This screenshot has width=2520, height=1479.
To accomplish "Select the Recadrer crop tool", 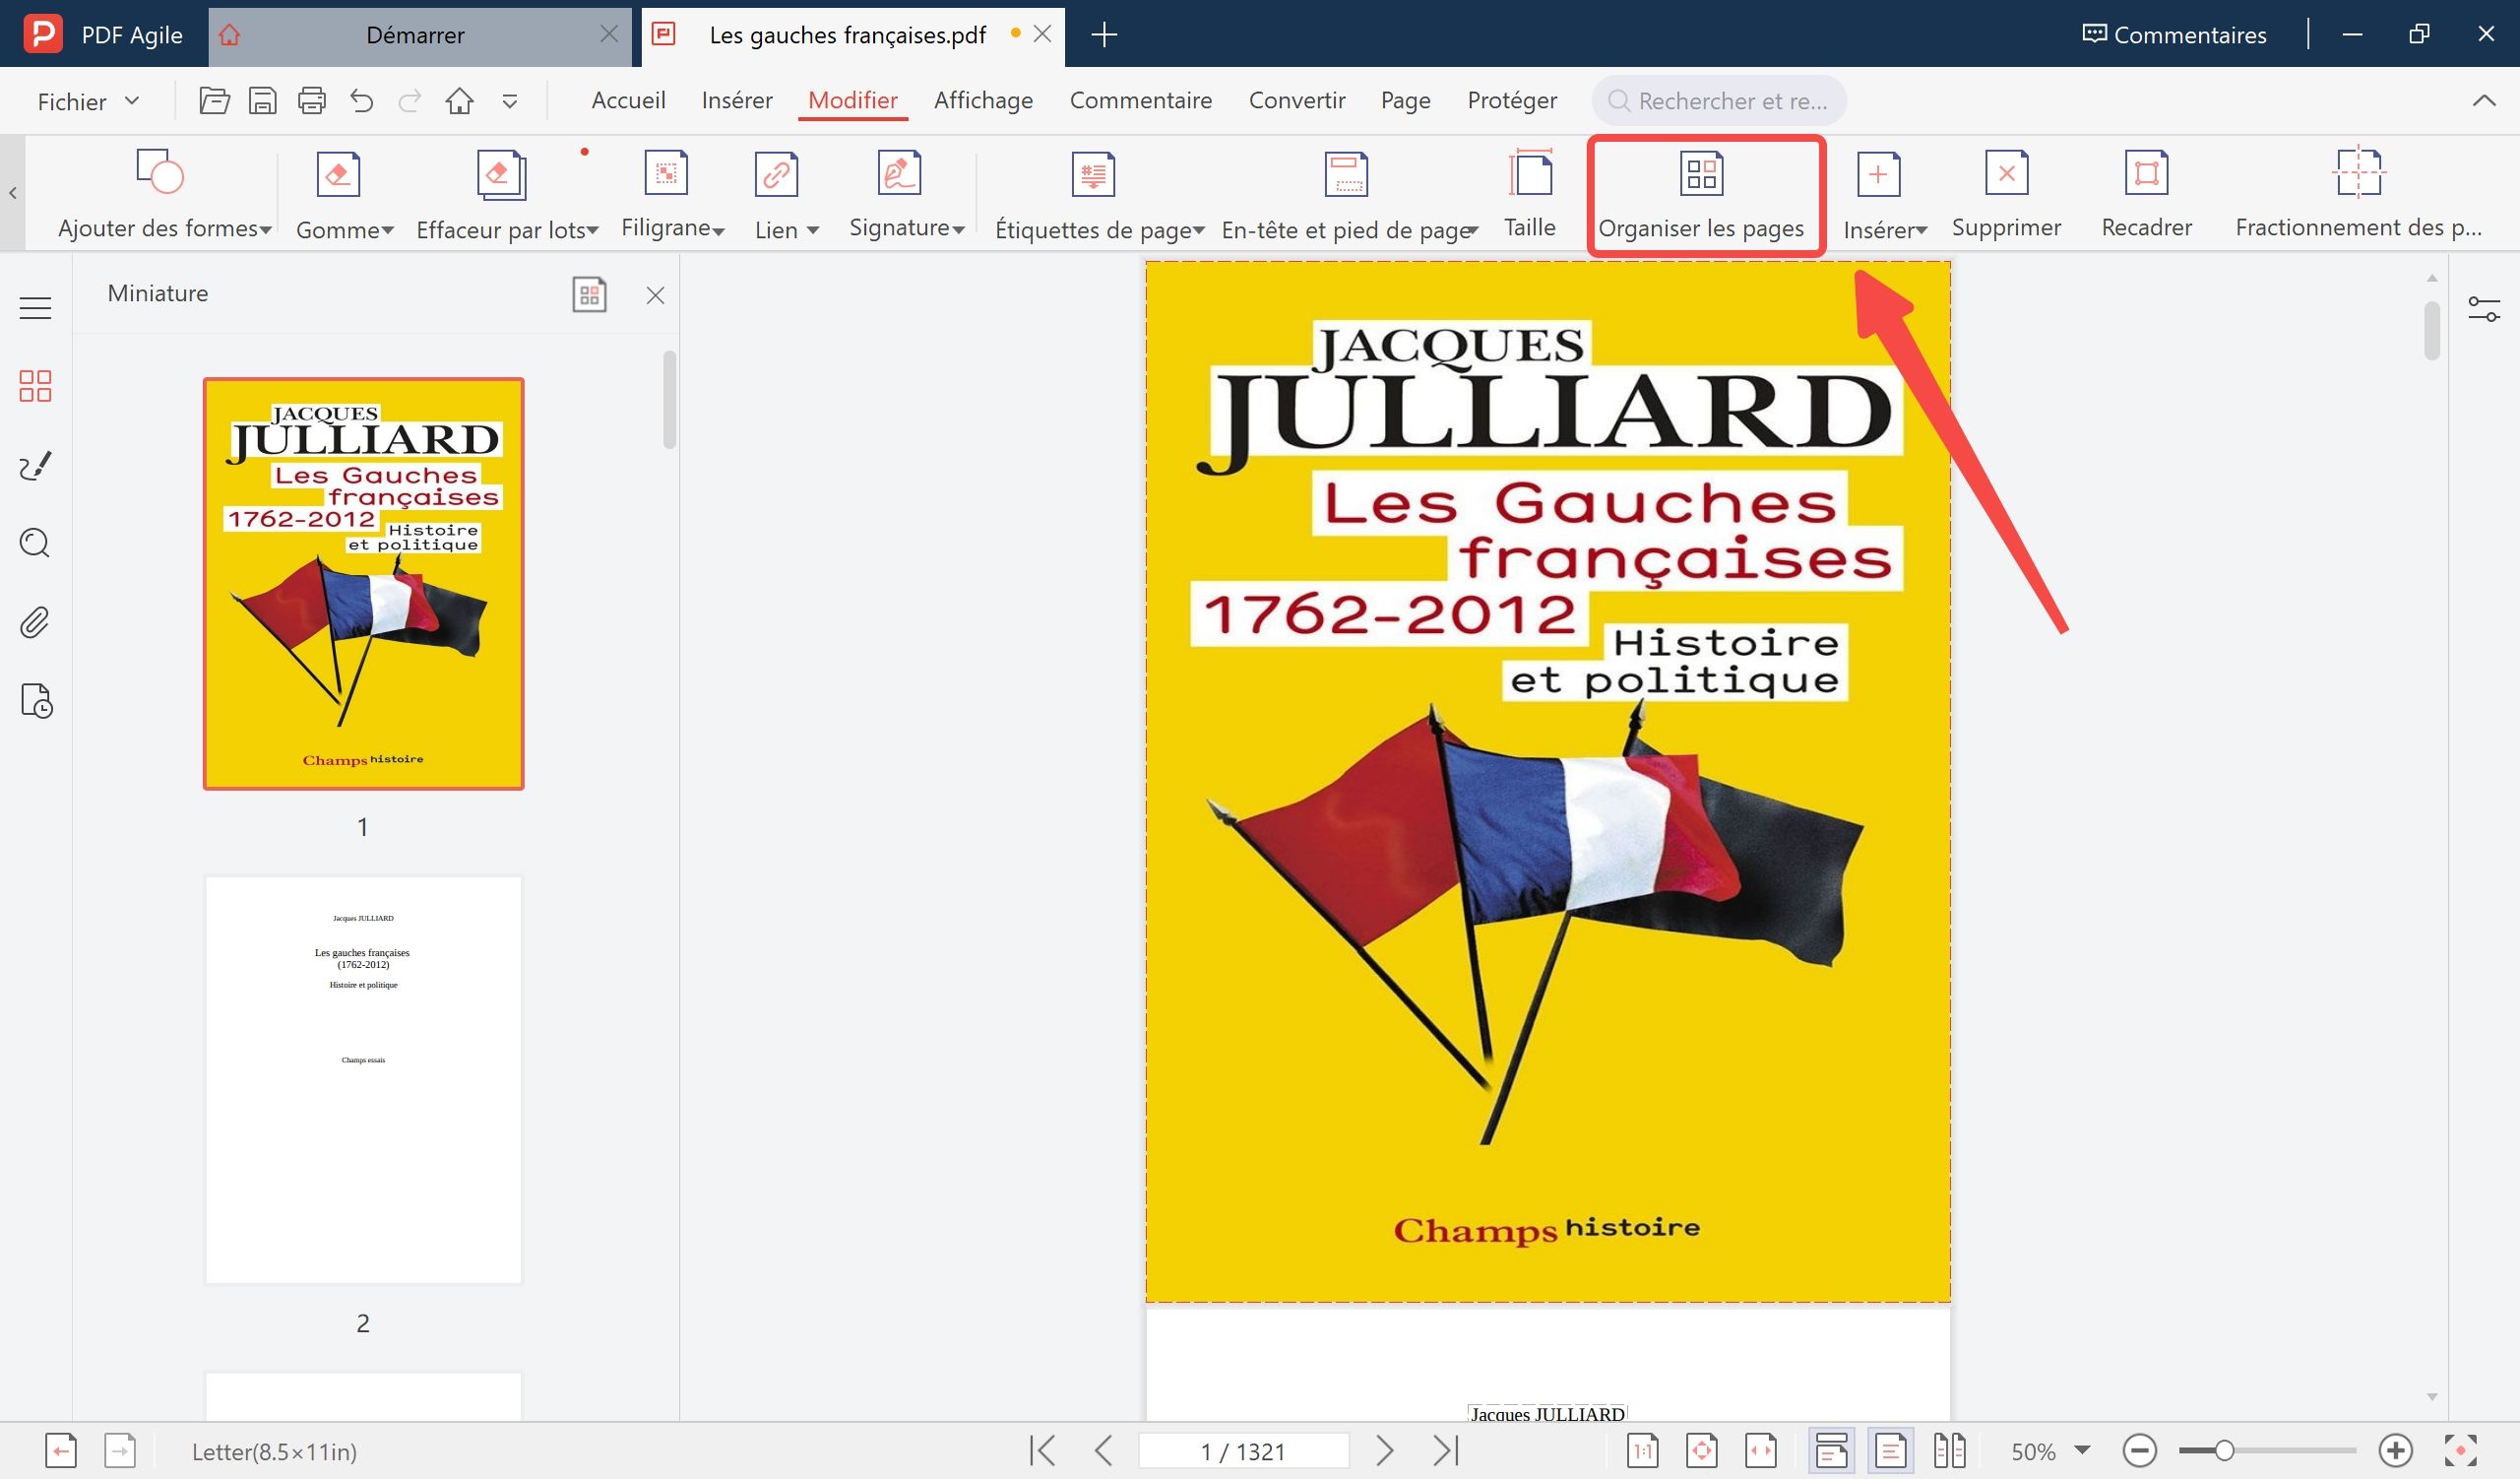I will coord(2146,195).
